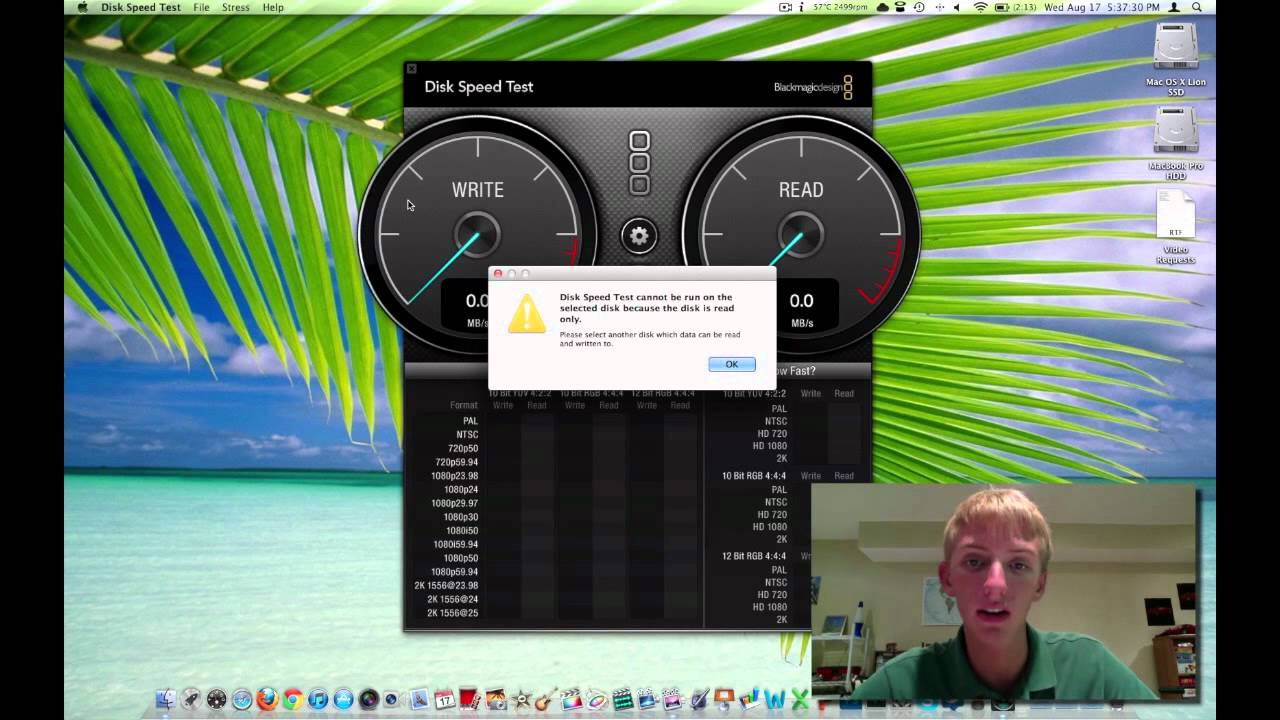
Task: Open the File menu
Action: (201, 7)
